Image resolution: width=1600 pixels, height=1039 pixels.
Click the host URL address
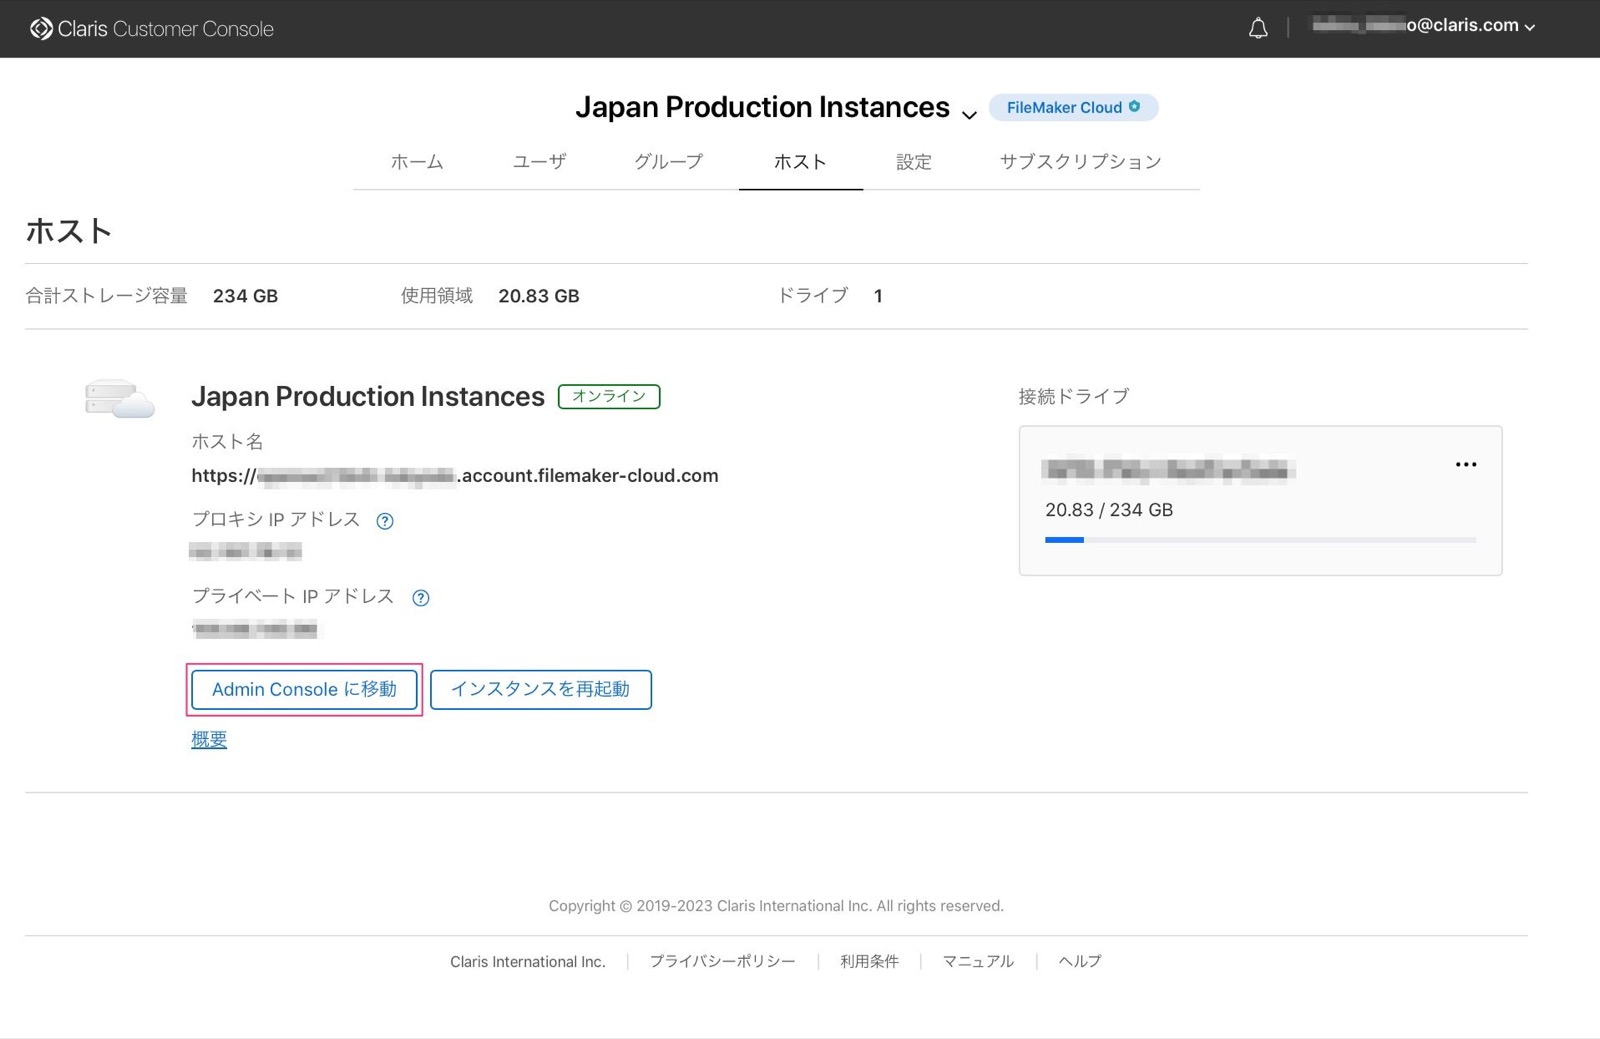455,475
